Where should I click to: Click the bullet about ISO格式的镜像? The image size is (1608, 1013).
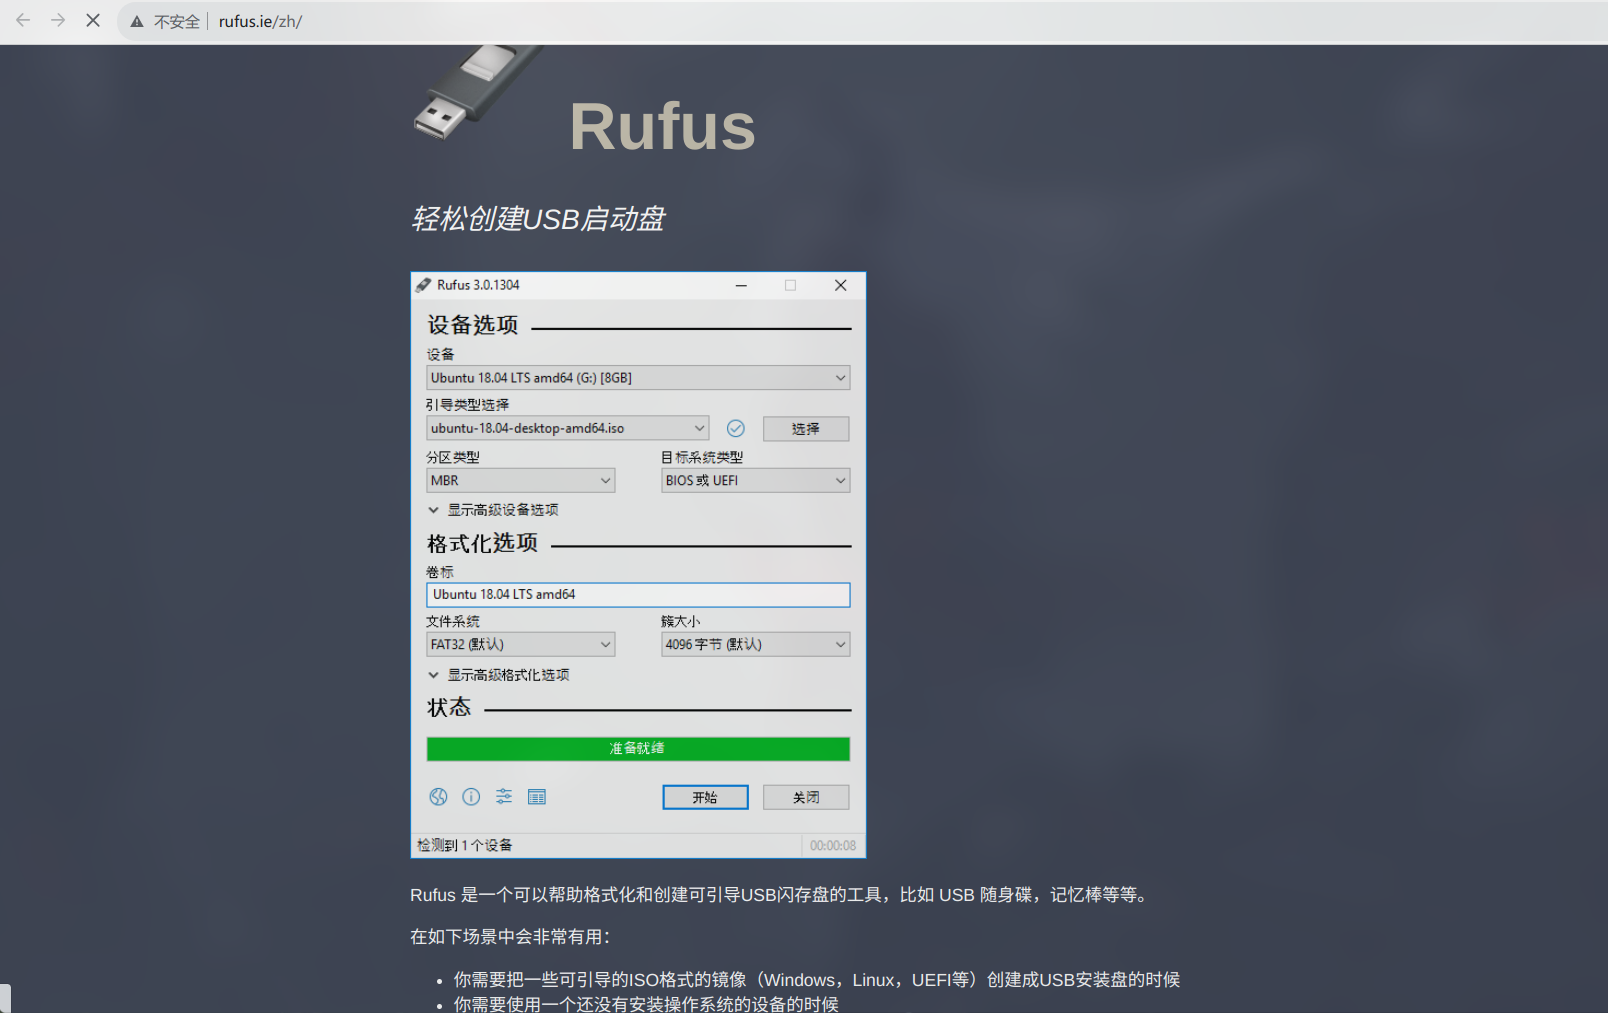817,980
